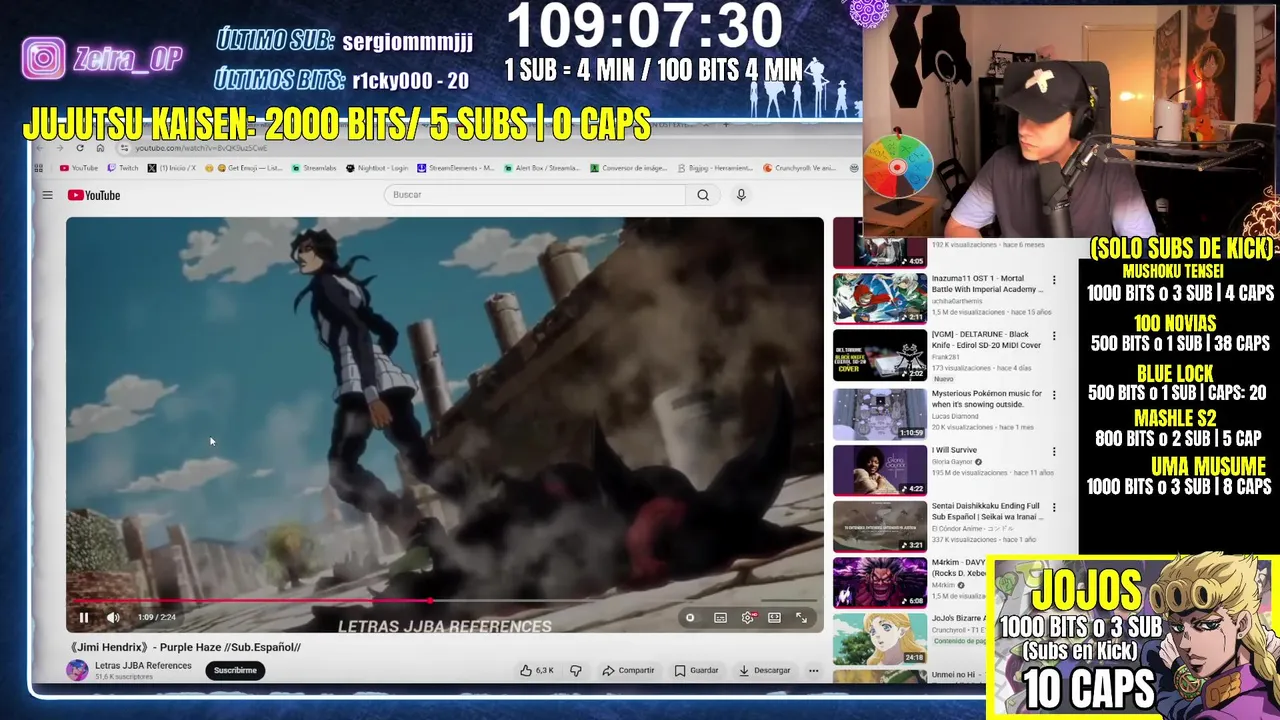Click Gloria Gaynor channel name
Image resolution: width=1280 pixels, height=720 pixels.
[953, 462]
